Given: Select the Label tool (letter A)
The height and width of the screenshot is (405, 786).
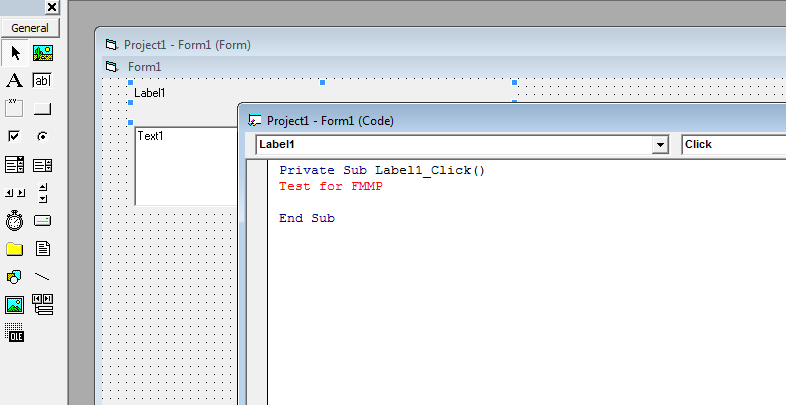Looking at the screenshot, I should pyautogui.click(x=15, y=81).
